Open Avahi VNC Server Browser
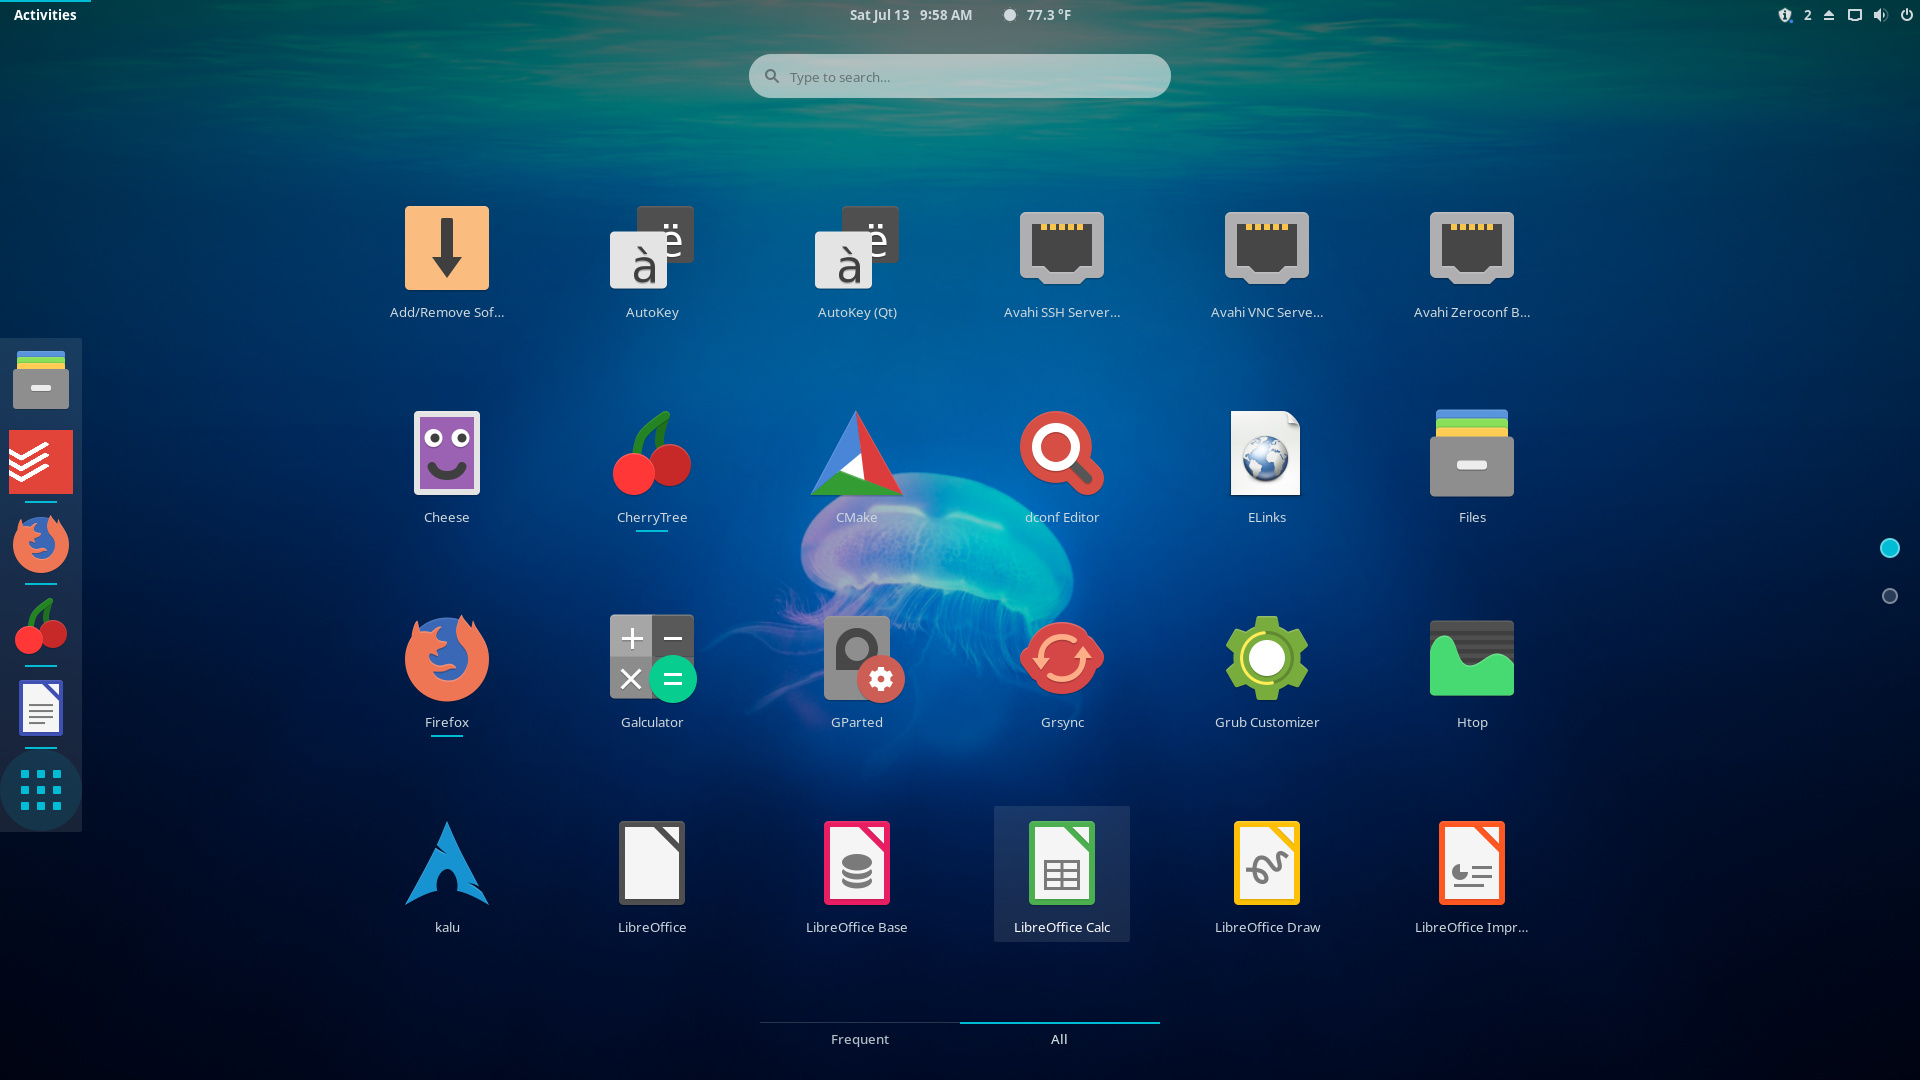Viewport: 1920px width, 1080px height. click(x=1267, y=262)
